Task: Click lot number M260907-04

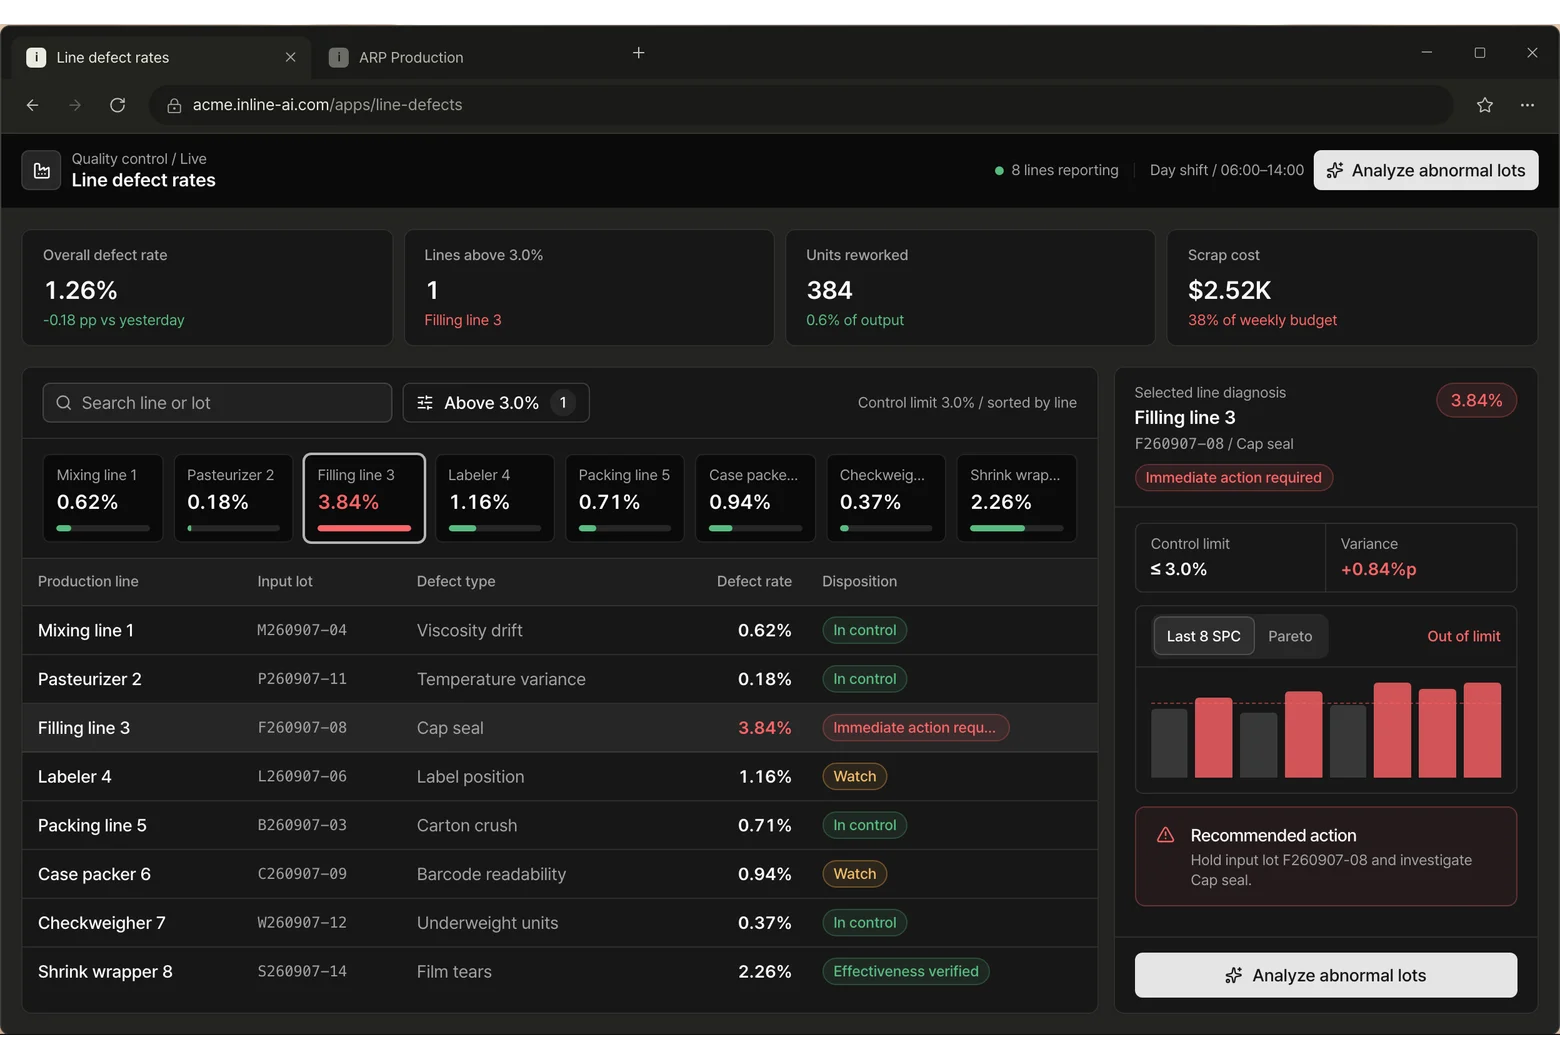Action: pyautogui.click(x=302, y=631)
